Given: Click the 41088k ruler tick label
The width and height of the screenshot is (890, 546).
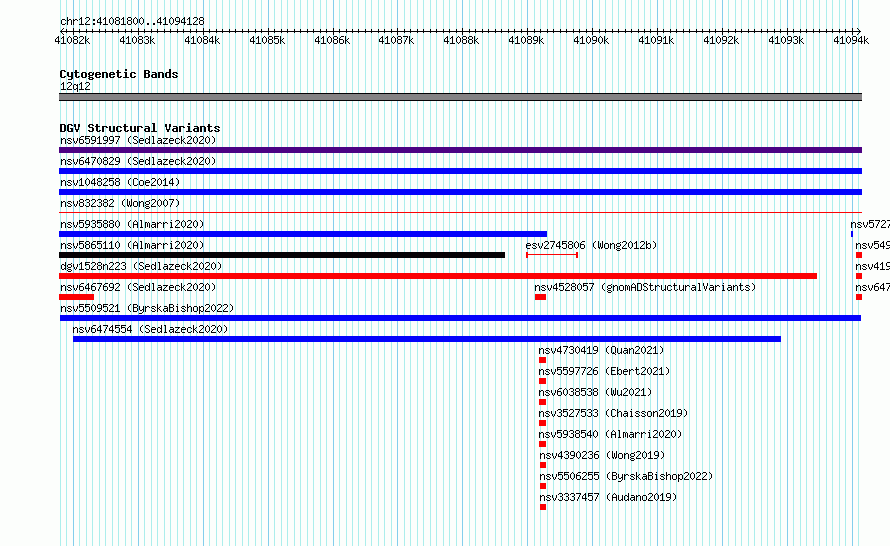Looking at the screenshot, I should (x=461, y=40).
